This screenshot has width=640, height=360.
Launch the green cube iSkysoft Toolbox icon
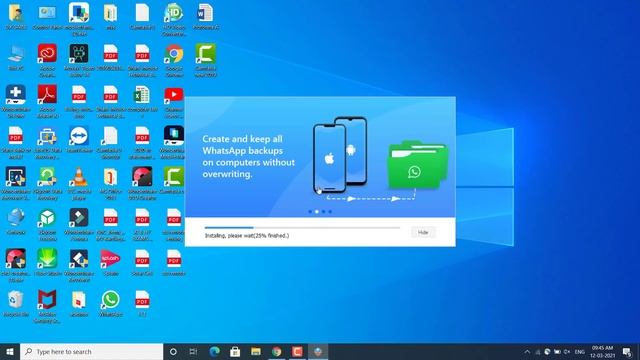[x=47, y=224]
